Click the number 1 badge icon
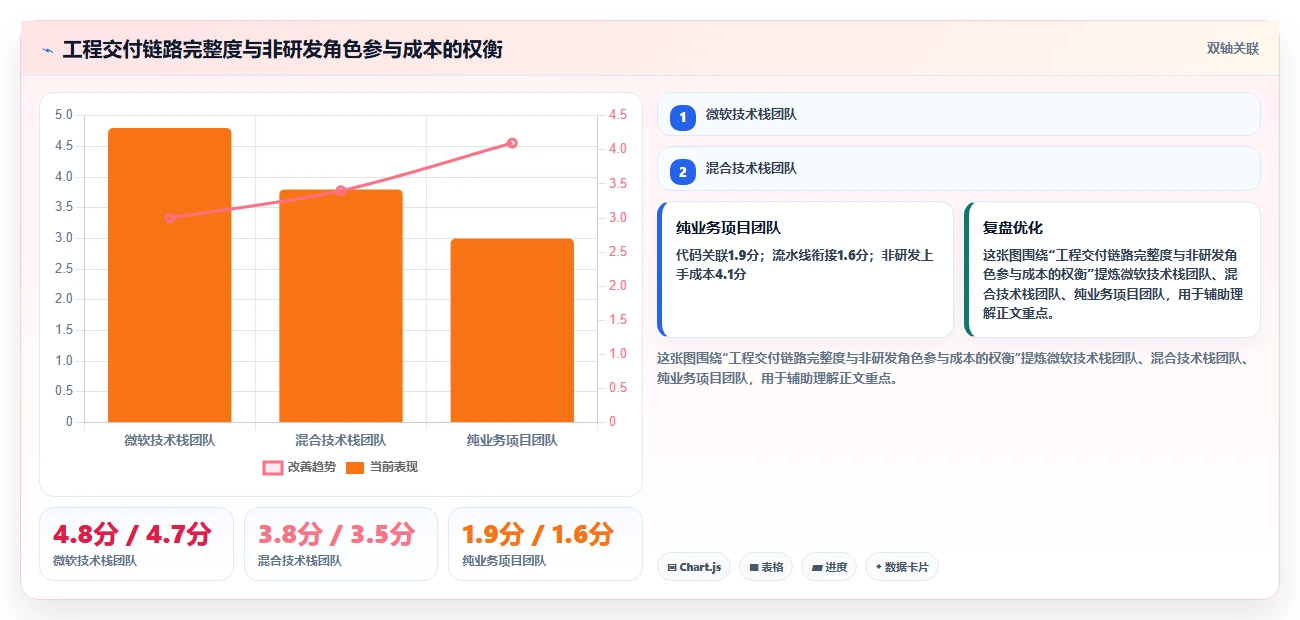This screenshot has height=620, width=1300. tap(683, 118)
